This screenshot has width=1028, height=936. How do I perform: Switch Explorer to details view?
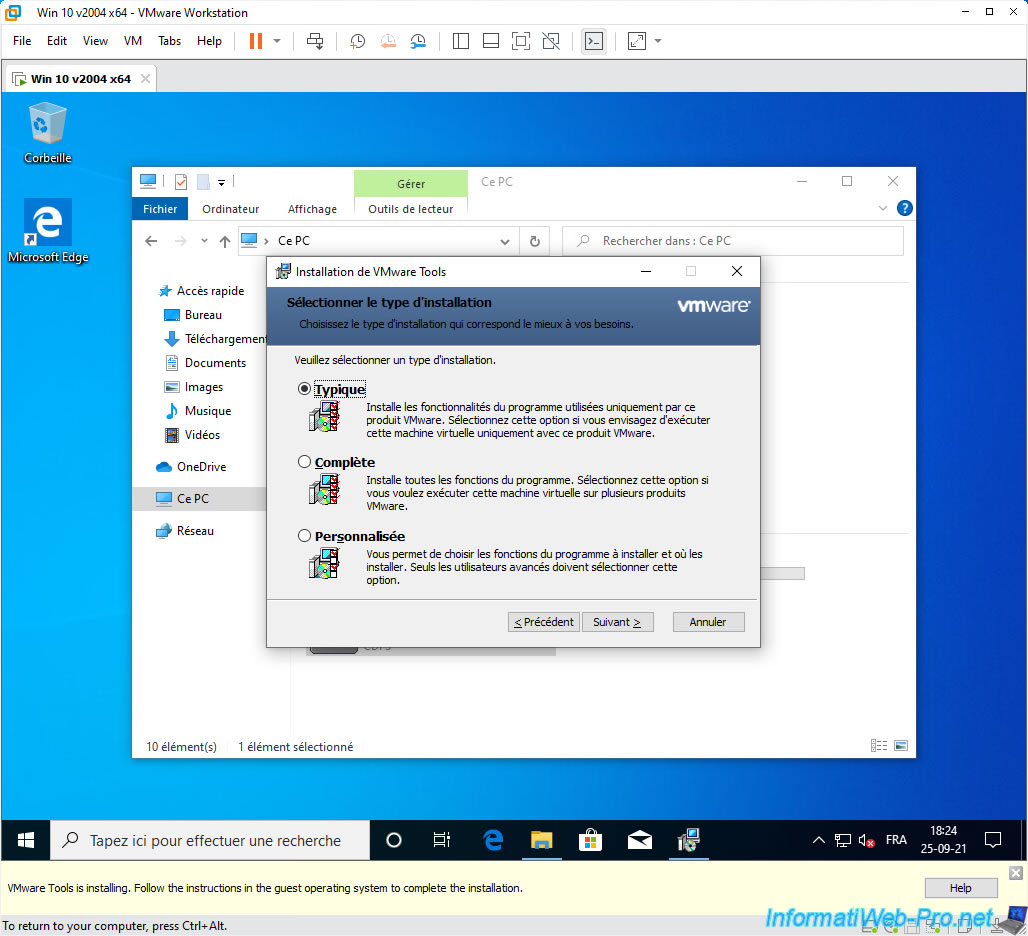click(x=879, y=746)
